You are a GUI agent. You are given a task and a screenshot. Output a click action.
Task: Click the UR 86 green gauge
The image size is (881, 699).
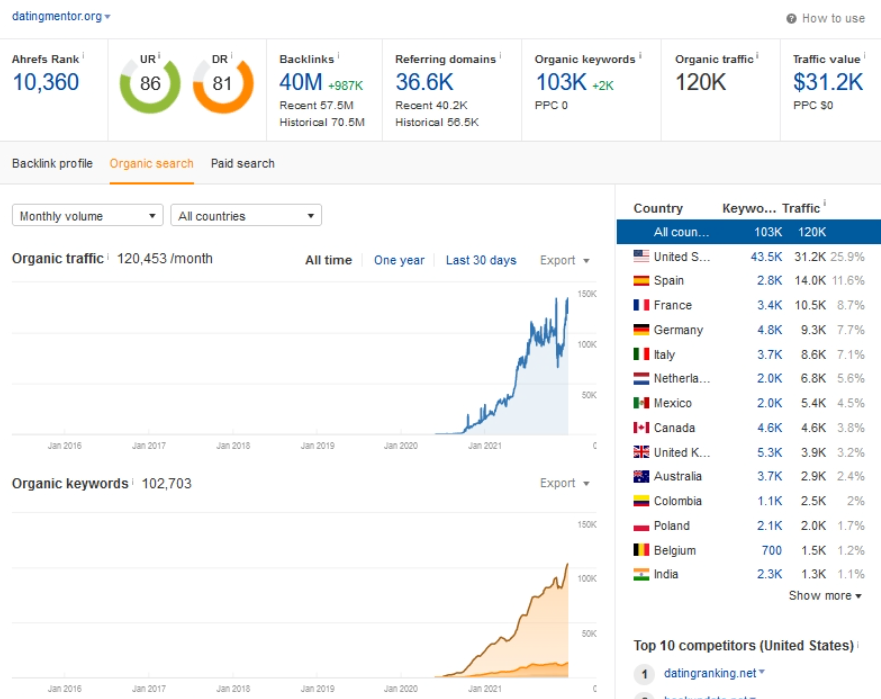coord(150,84)
